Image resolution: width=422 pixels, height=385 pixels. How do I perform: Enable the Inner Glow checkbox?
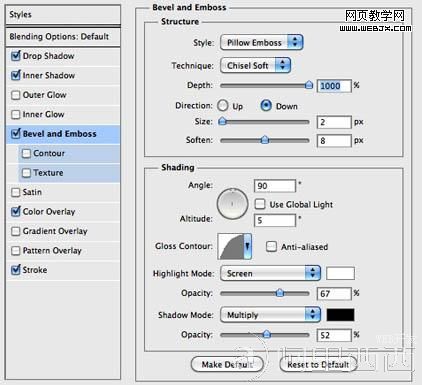point(15,114)
